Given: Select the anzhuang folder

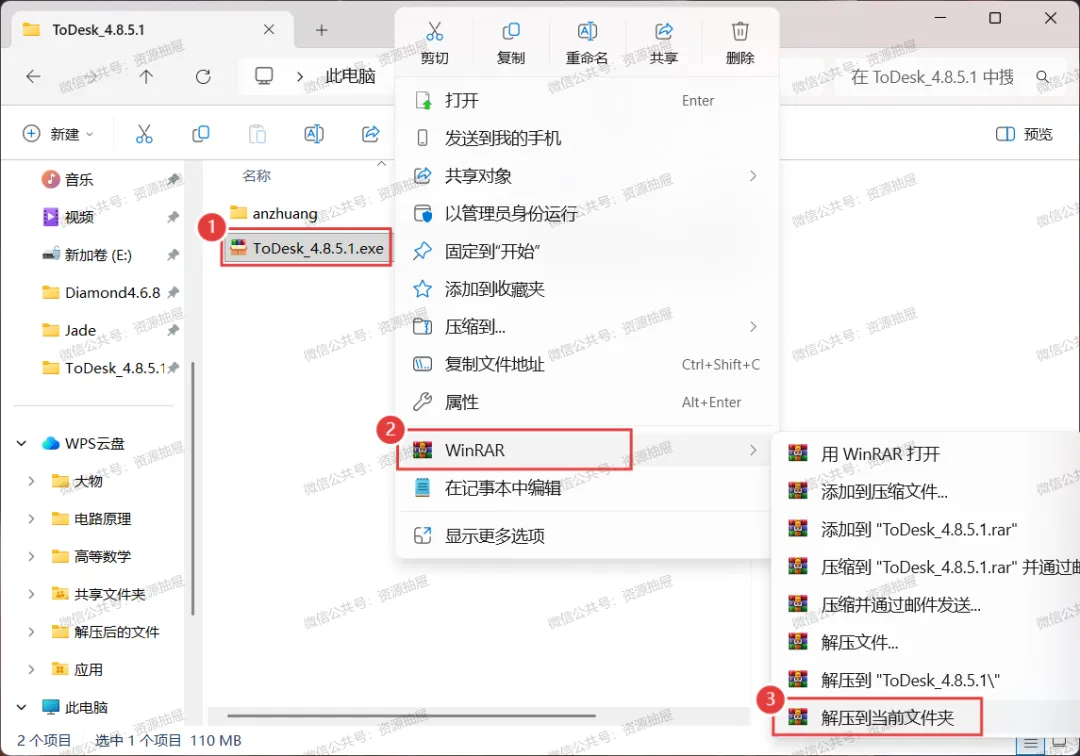Looking at the screenshot, I should click(274, 213).
